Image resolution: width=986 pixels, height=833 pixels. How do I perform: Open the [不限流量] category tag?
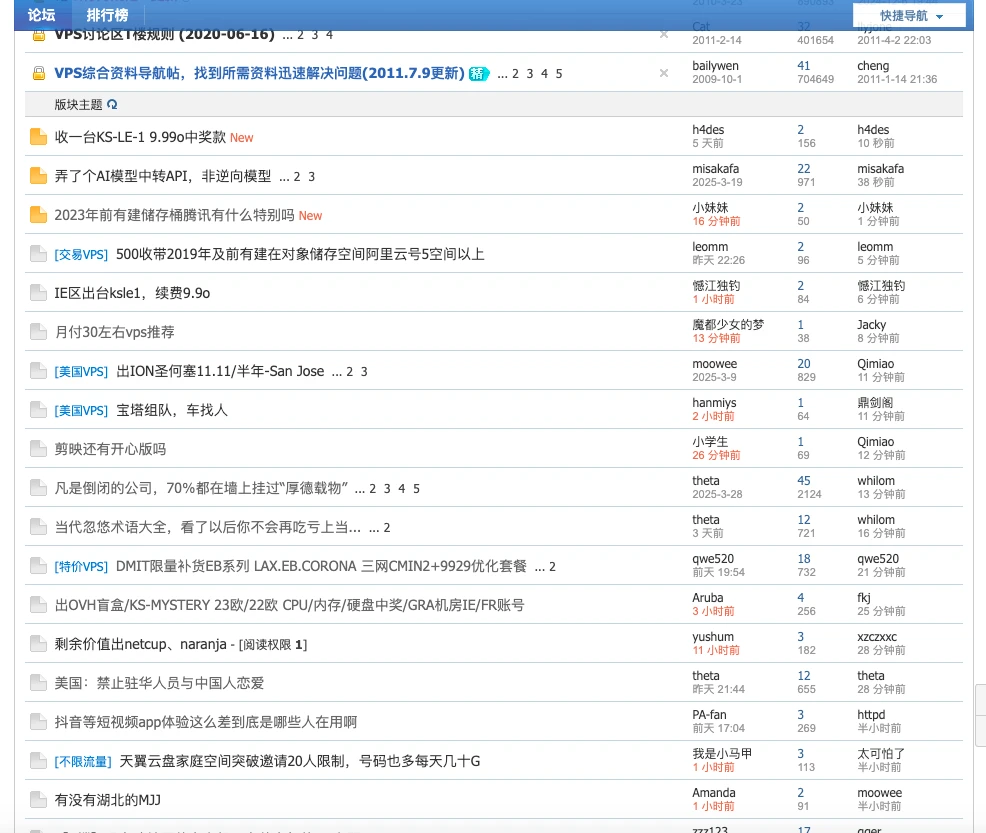83,761
